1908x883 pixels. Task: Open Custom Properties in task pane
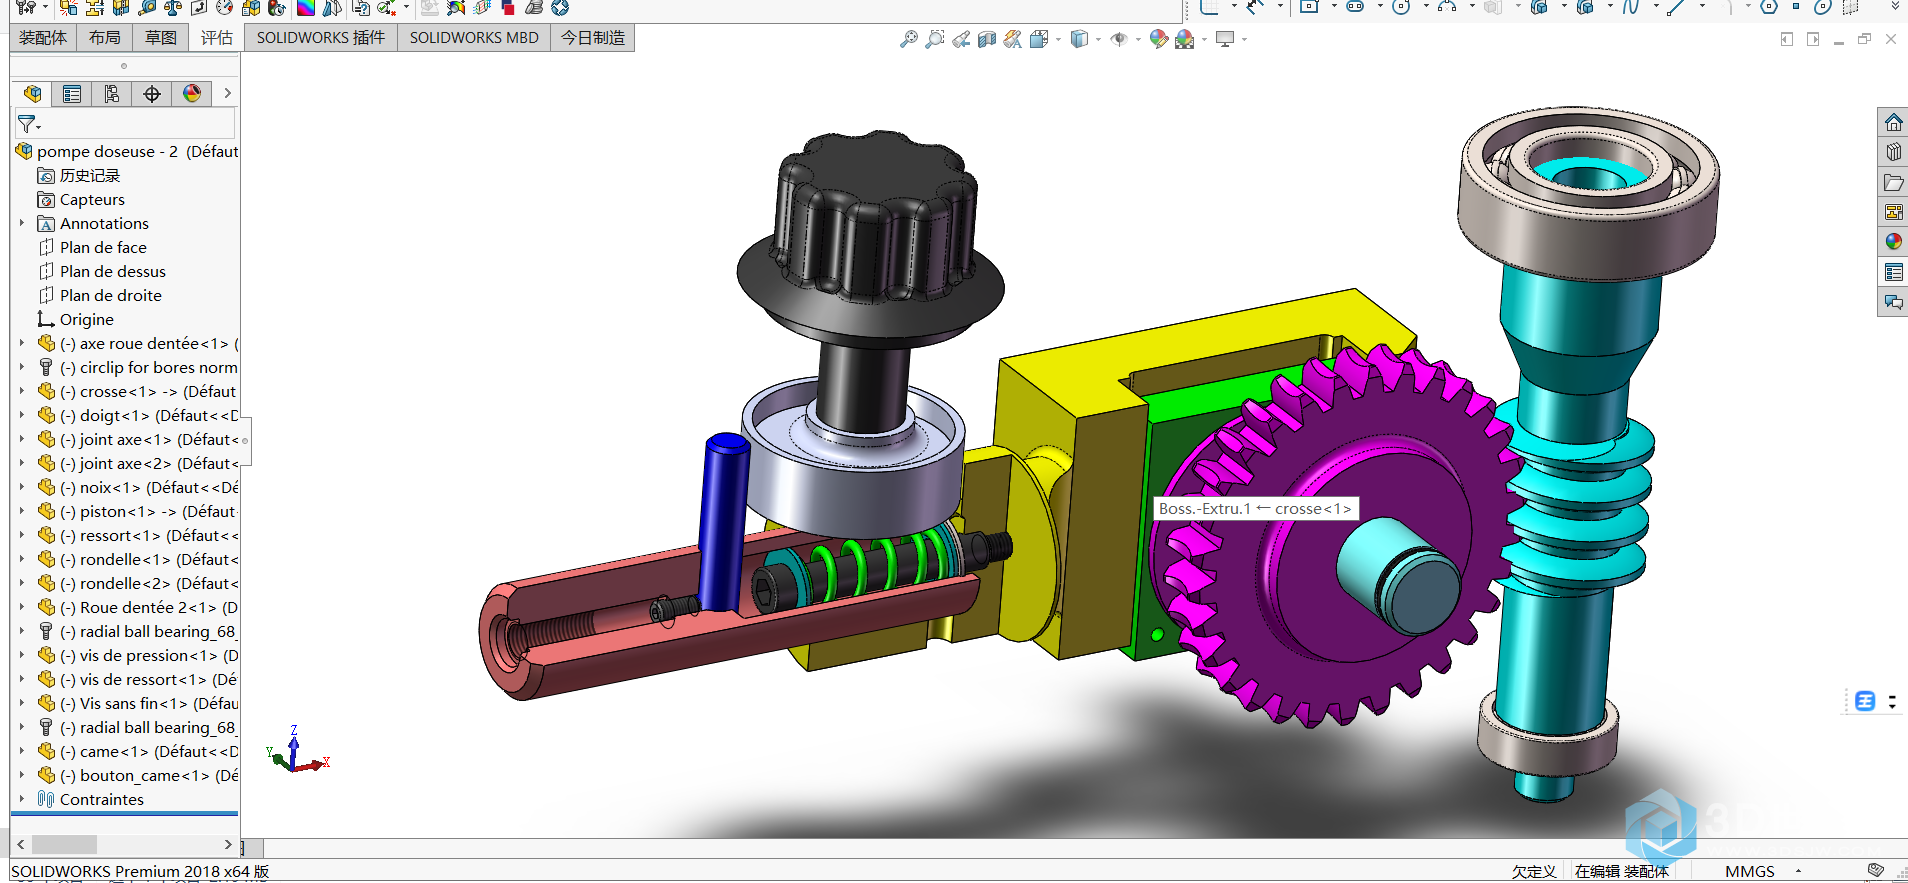[x=1893, y=272]
